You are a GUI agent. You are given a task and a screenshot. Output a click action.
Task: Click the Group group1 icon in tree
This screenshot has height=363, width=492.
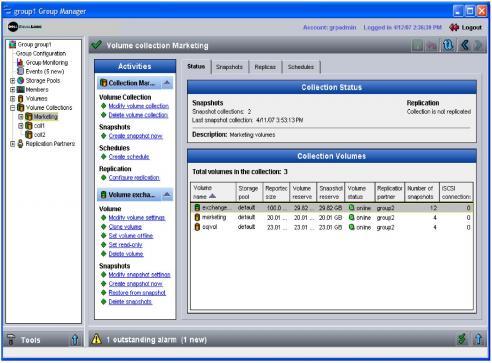[12, 44]
